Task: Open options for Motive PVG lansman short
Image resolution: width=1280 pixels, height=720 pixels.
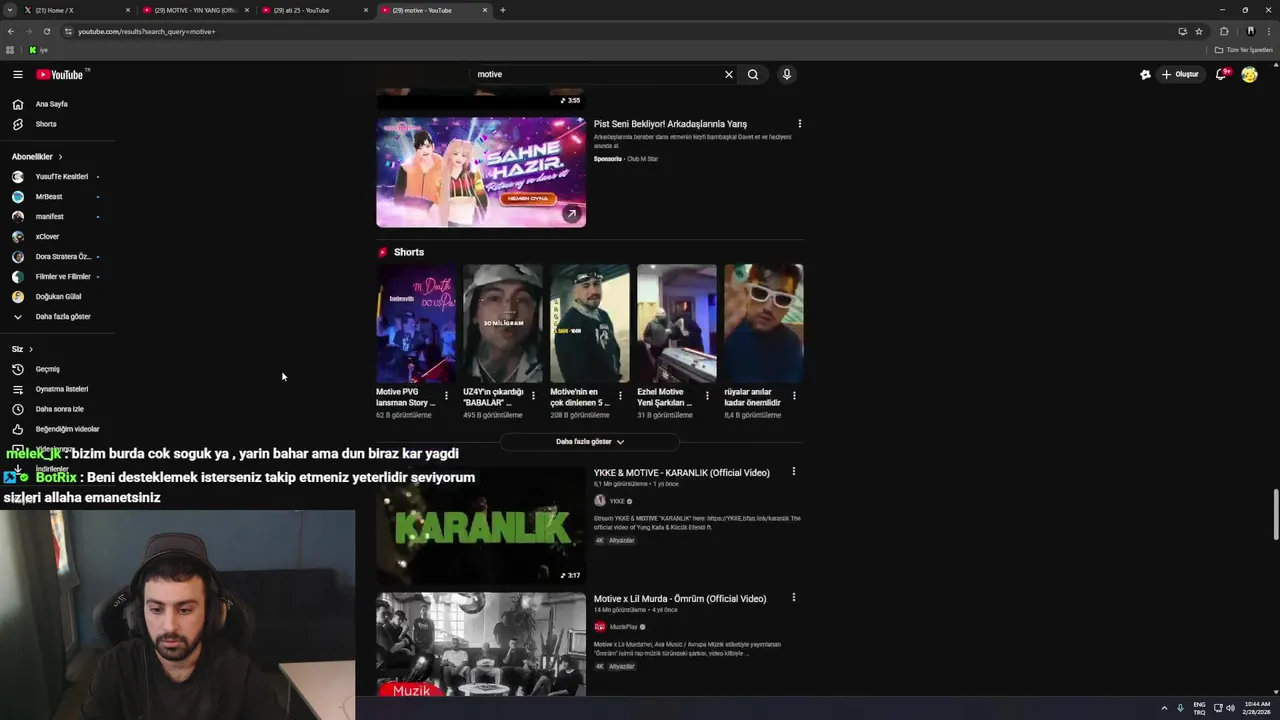Action: tap(446, 396)
